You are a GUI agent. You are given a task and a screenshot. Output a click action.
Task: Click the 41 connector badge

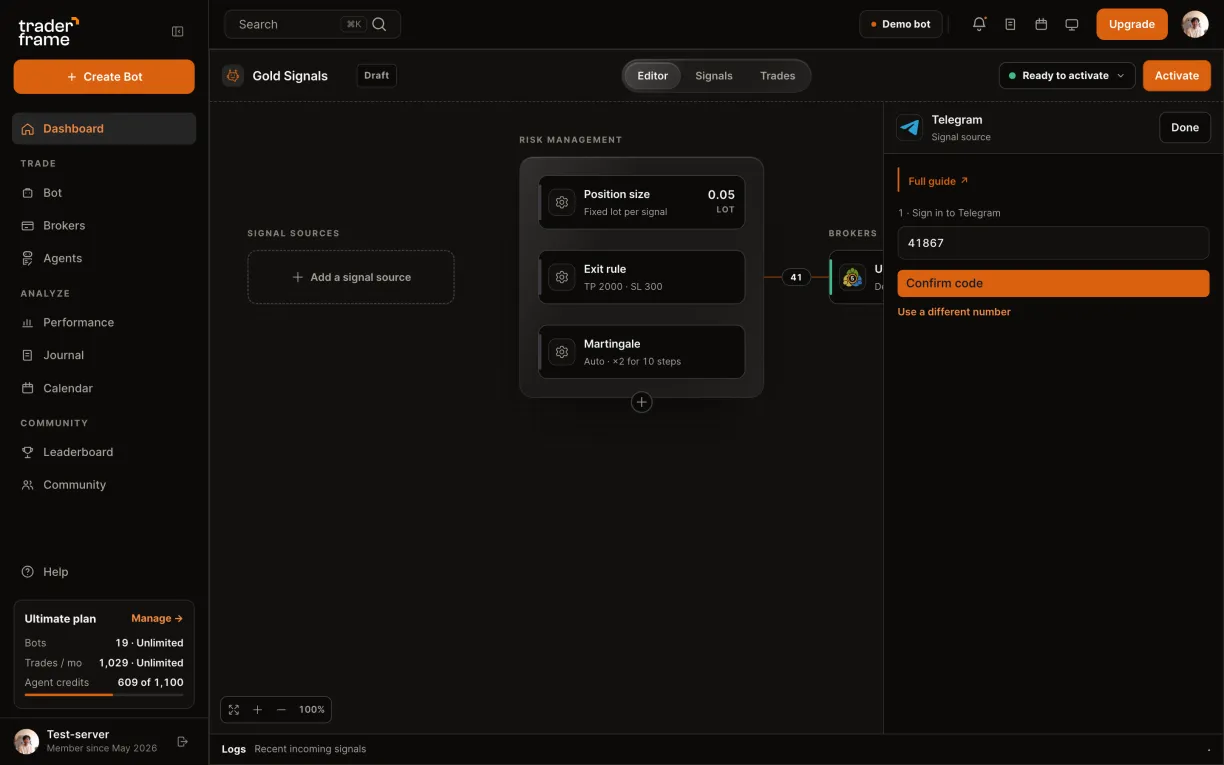point(796,277)
